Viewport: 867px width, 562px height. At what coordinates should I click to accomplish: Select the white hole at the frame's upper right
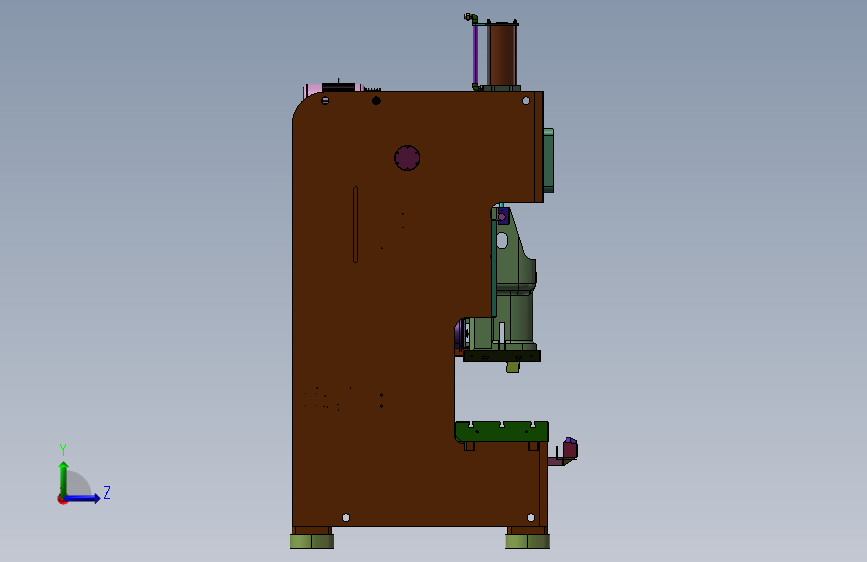(526, 101)
